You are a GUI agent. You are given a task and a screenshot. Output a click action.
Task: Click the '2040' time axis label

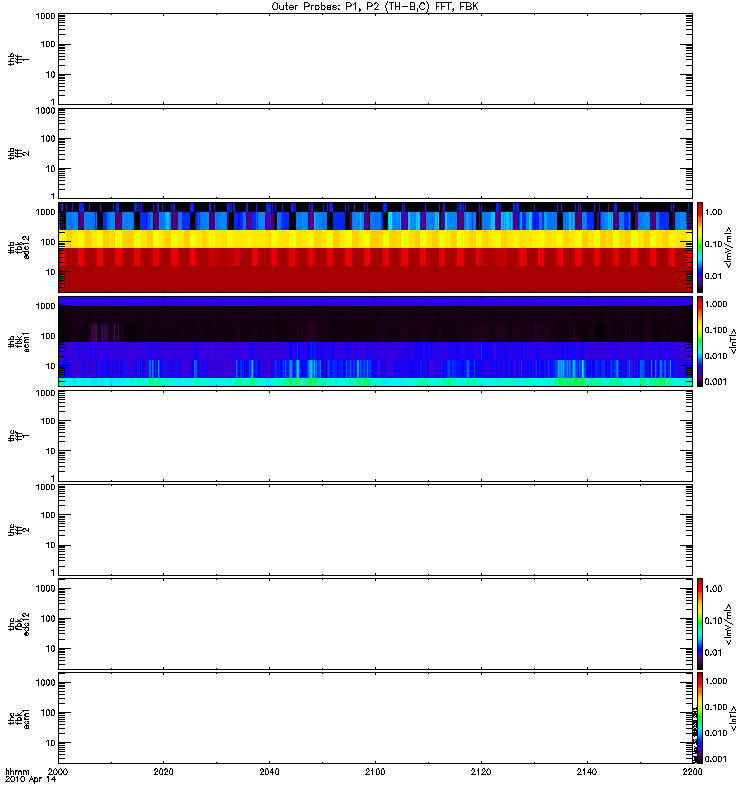269,772
